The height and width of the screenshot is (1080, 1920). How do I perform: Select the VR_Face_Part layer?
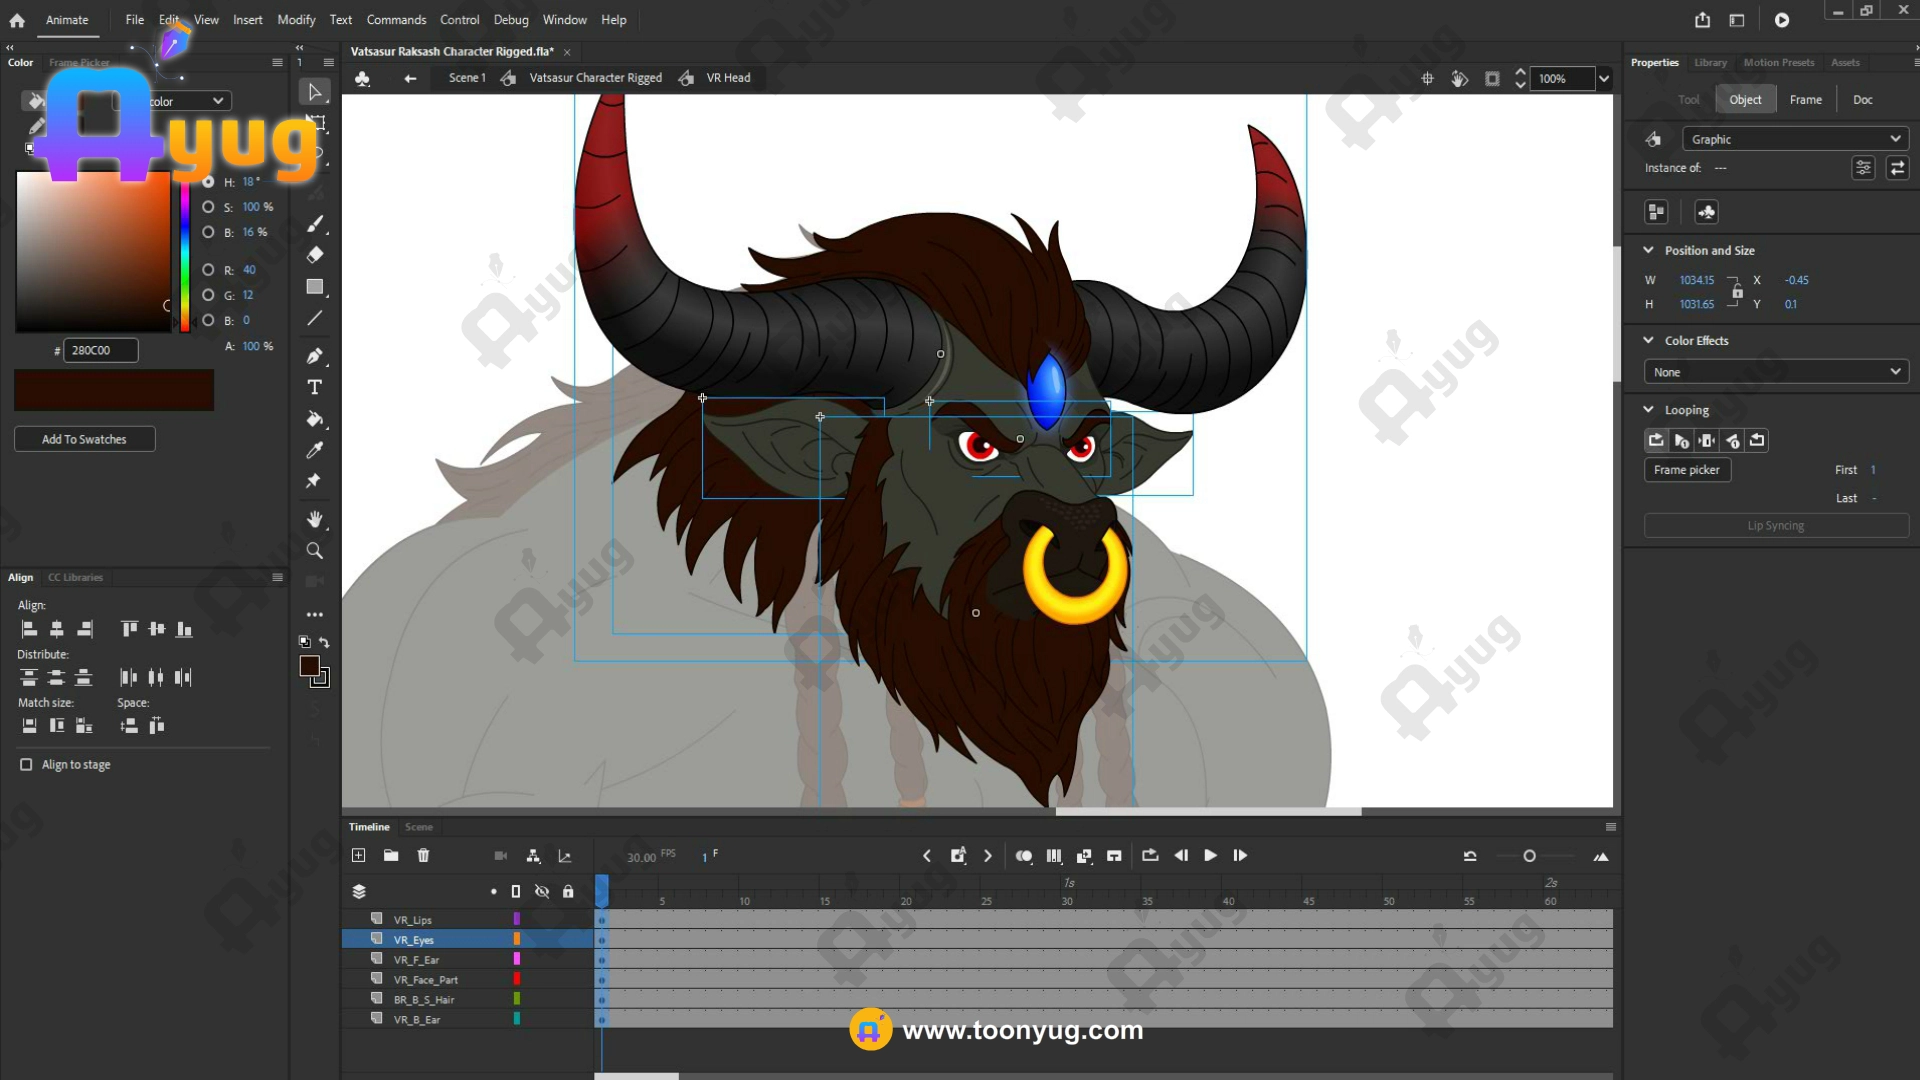(x=425, y=980)
